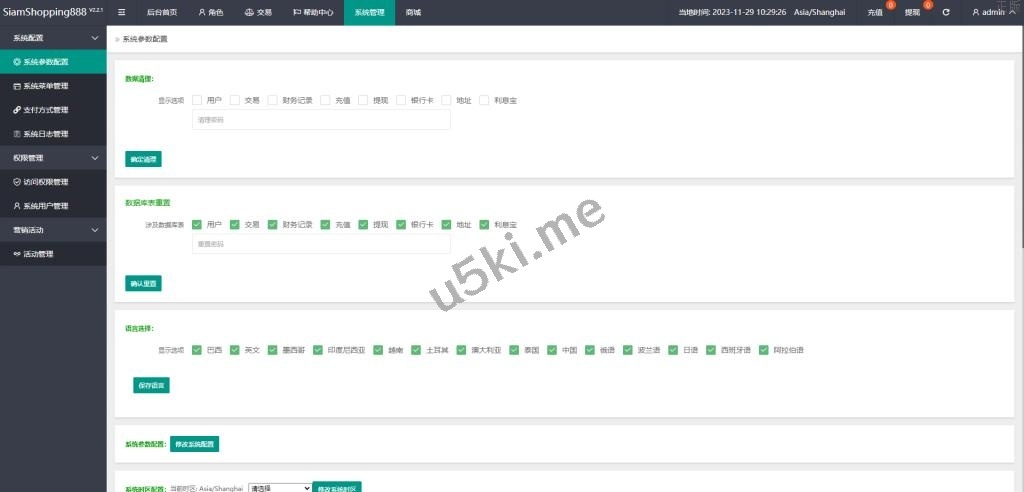Go to the 后台首页 top tab
This screenshot has width=1024, height=492.
pos(161,13)
